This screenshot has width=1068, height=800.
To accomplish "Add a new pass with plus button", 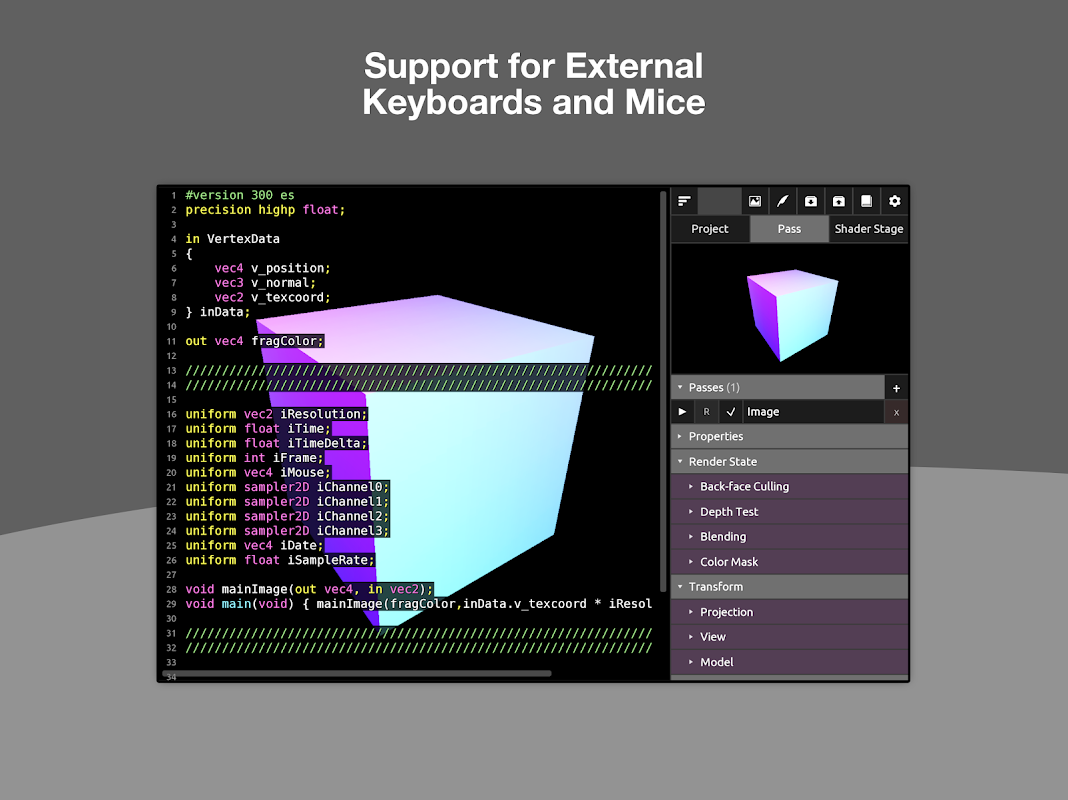I will 896,388.
